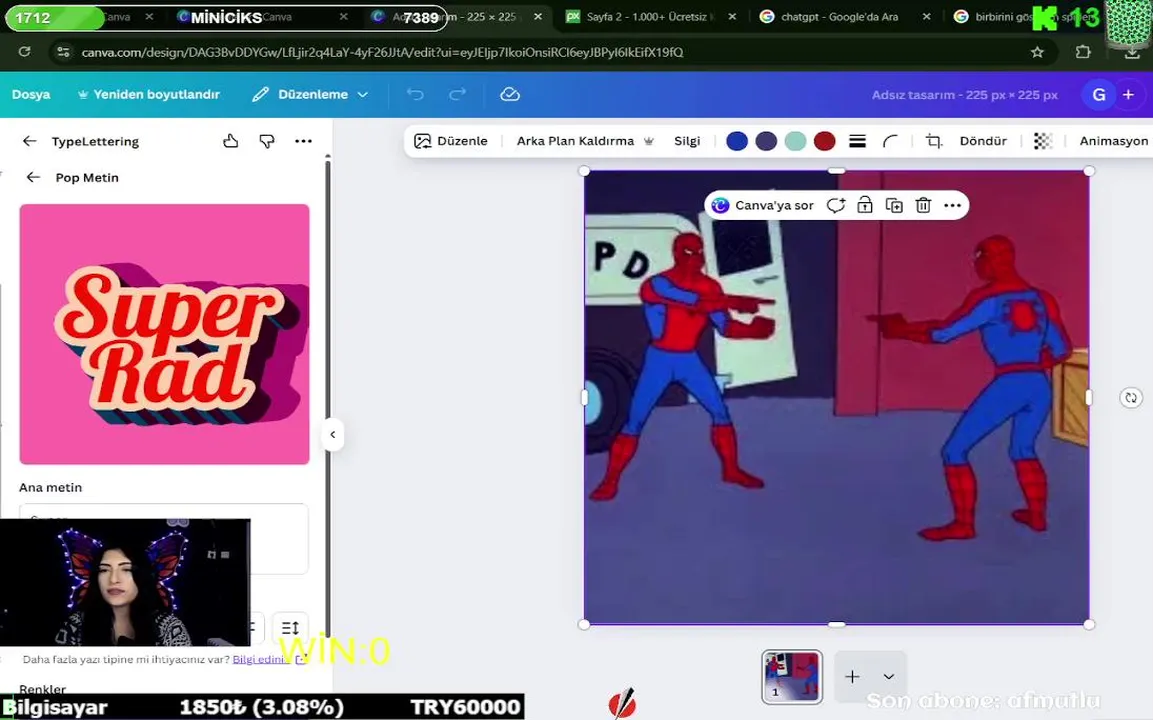
Task: Click the G account avatar
Action: coord(1099,94)
